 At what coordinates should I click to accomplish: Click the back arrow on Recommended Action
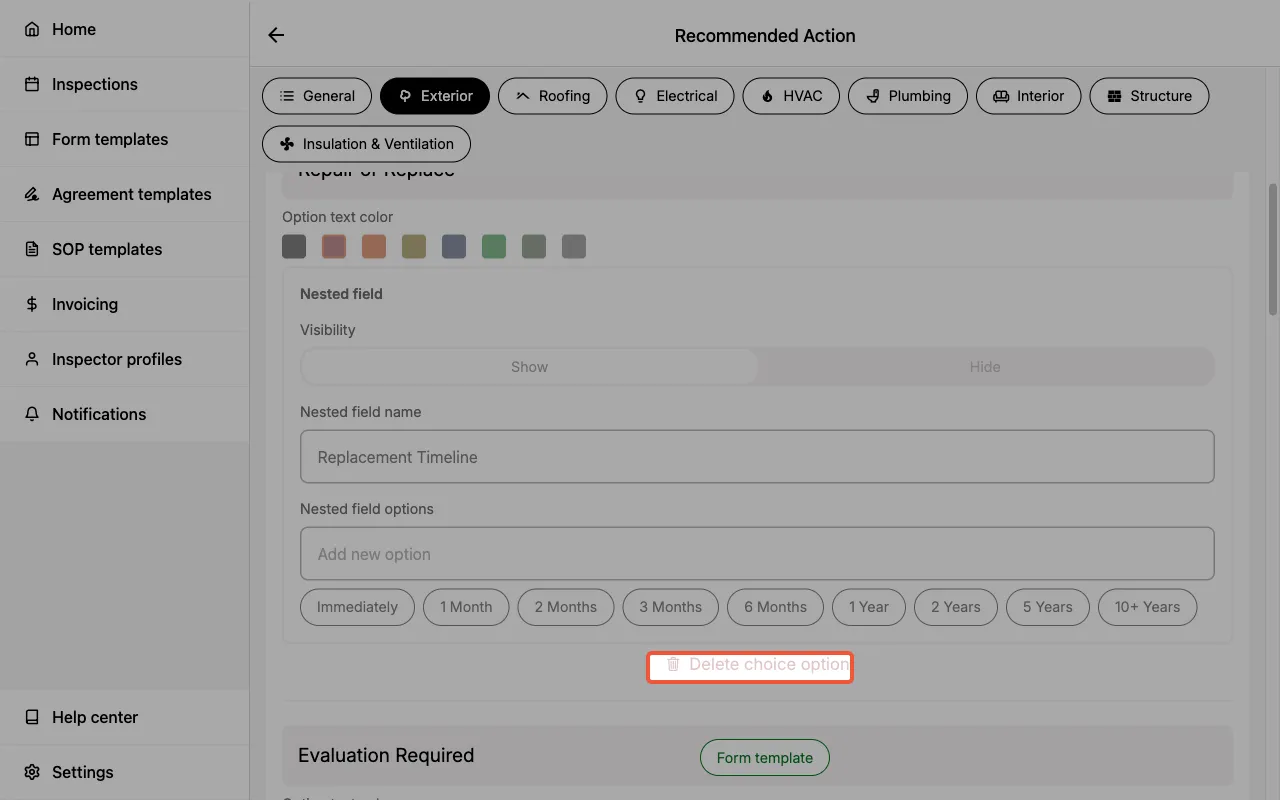point(275,34)
